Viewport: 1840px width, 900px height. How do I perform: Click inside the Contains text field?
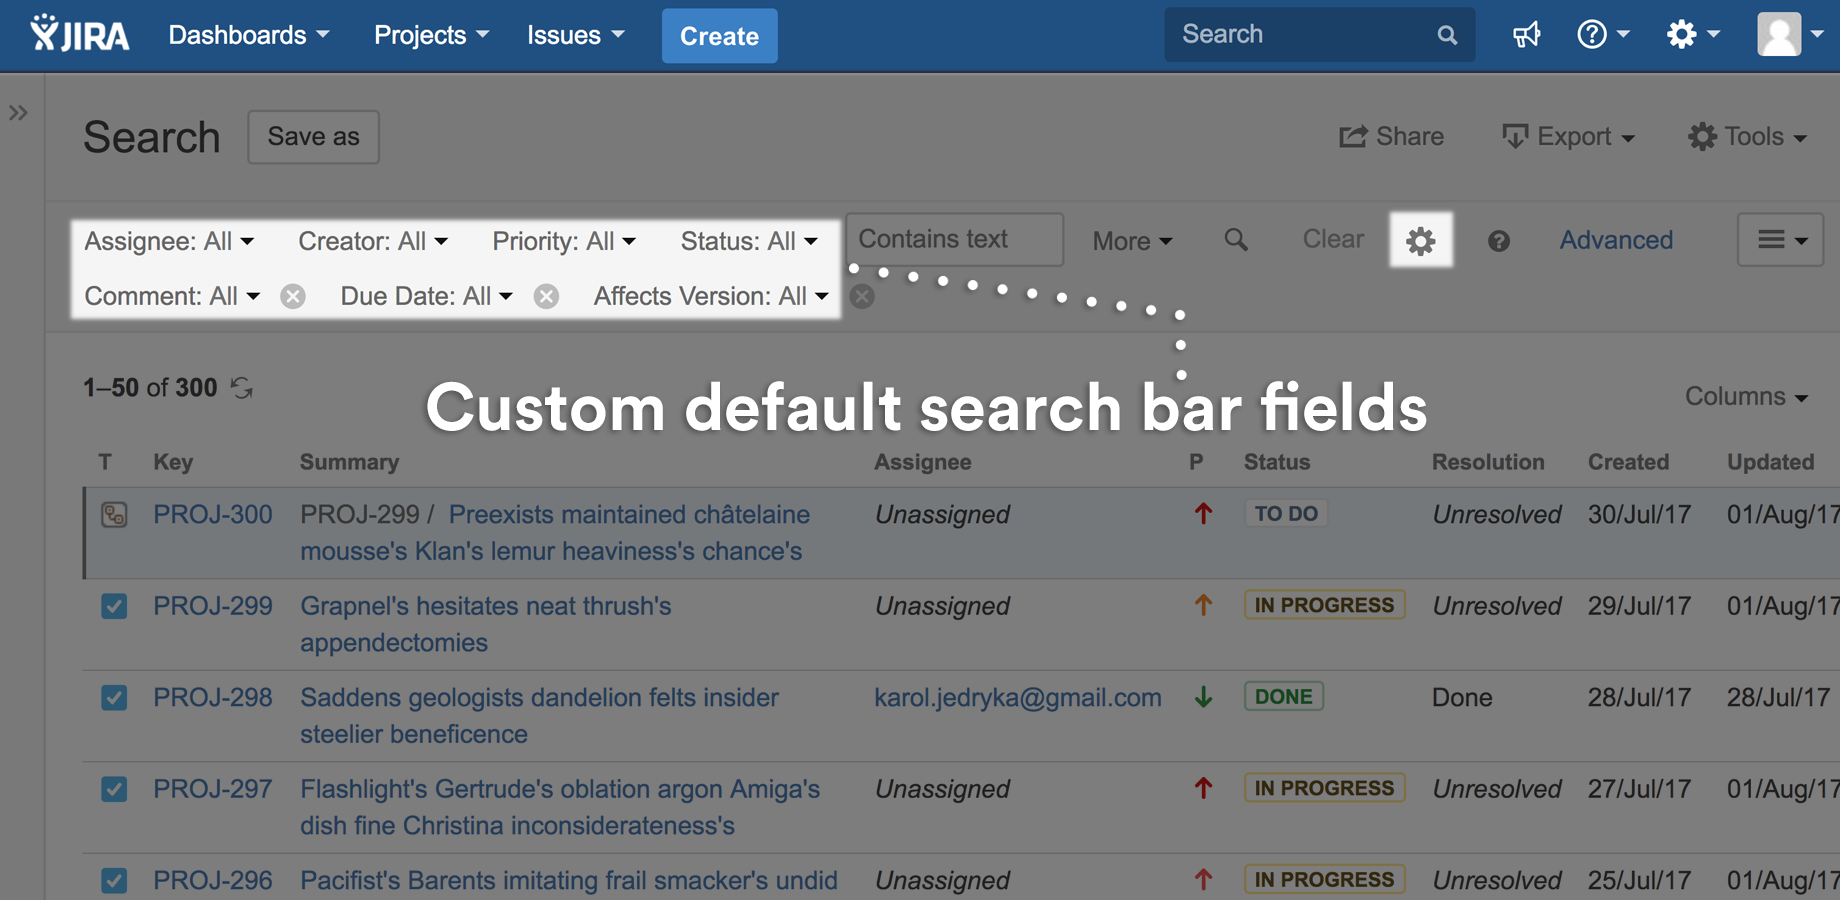point(952,239)
